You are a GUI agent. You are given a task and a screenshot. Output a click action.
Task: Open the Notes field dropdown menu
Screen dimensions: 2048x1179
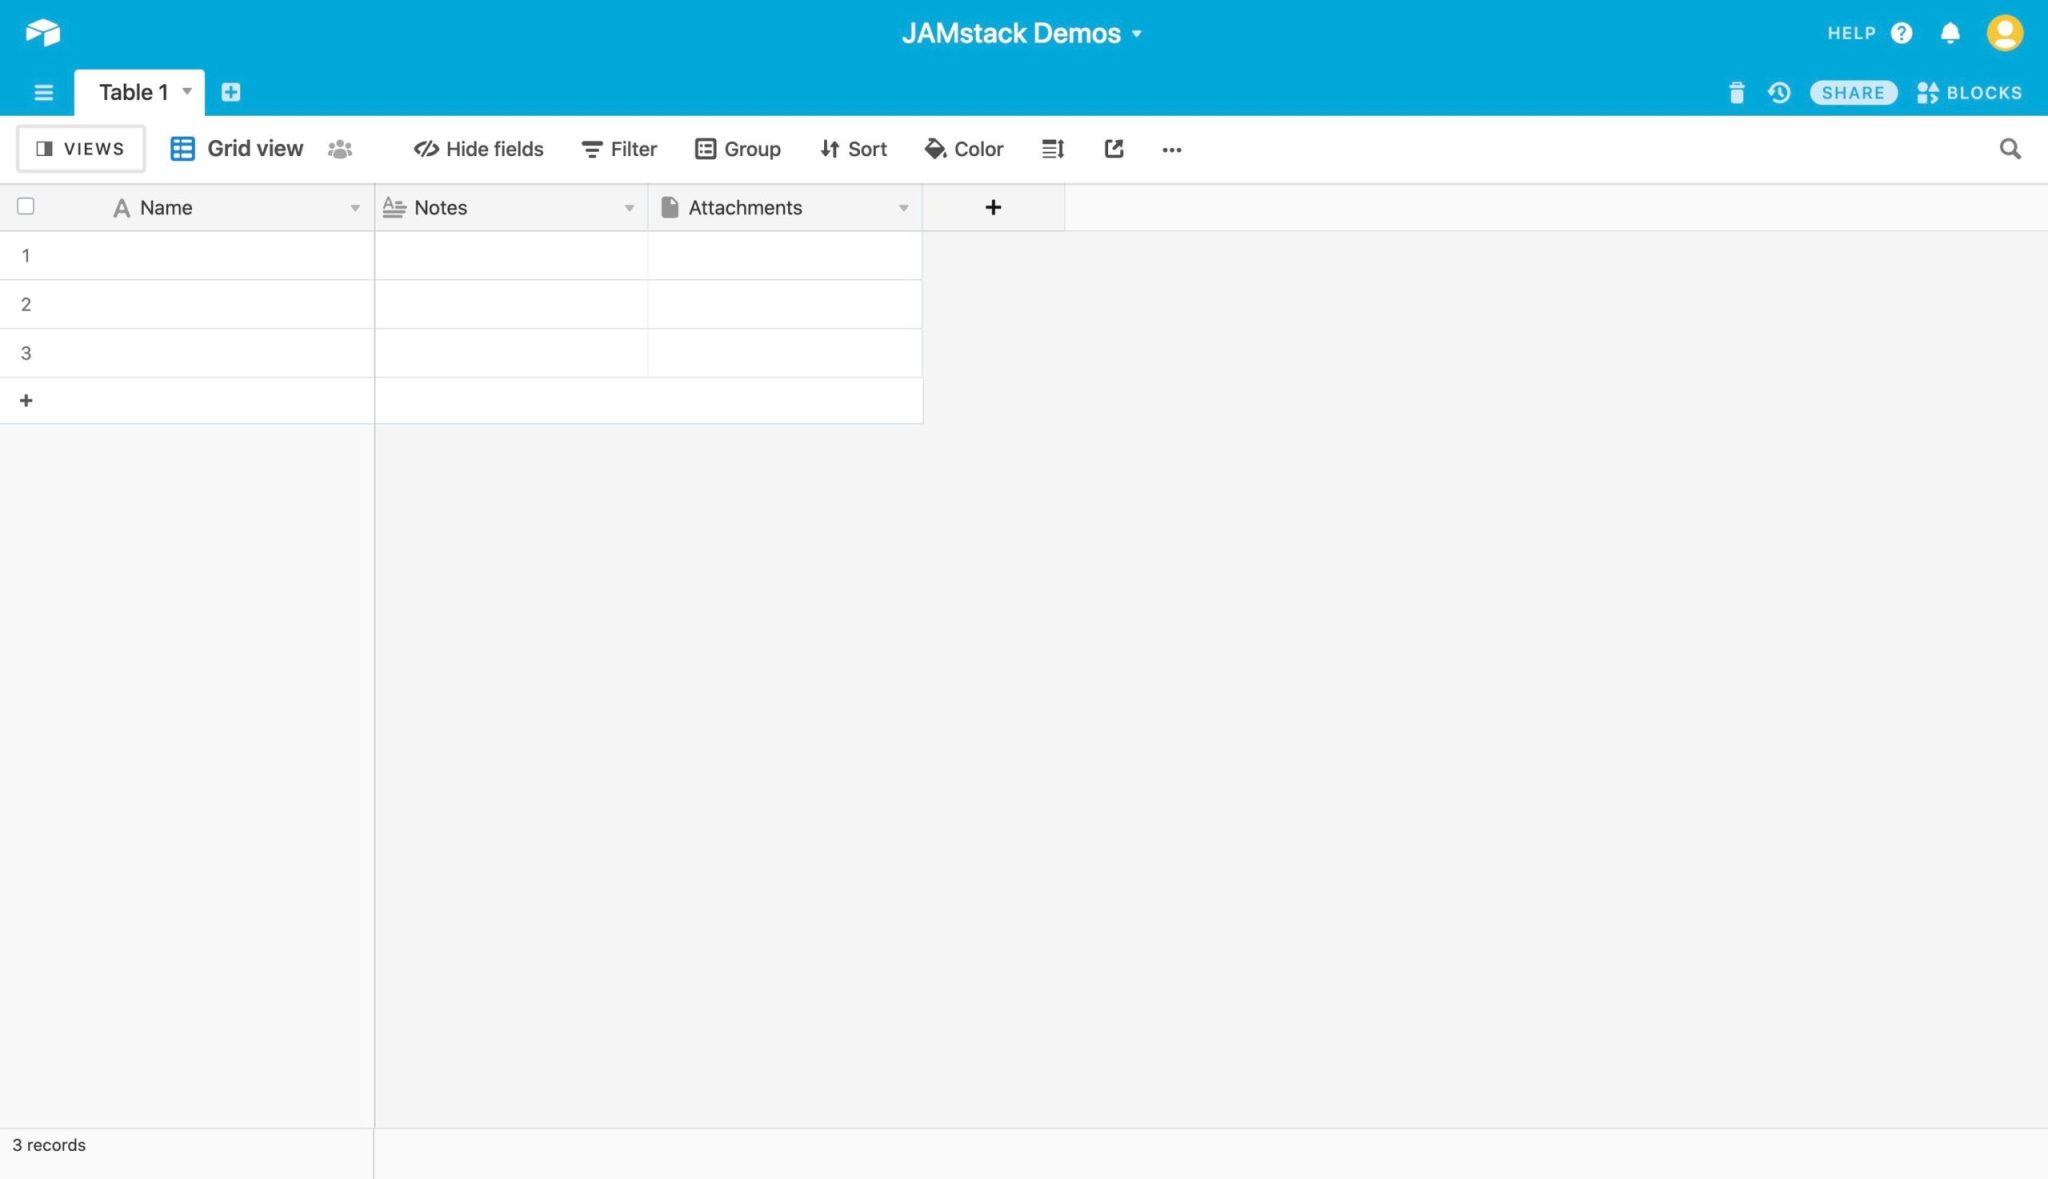629,208
